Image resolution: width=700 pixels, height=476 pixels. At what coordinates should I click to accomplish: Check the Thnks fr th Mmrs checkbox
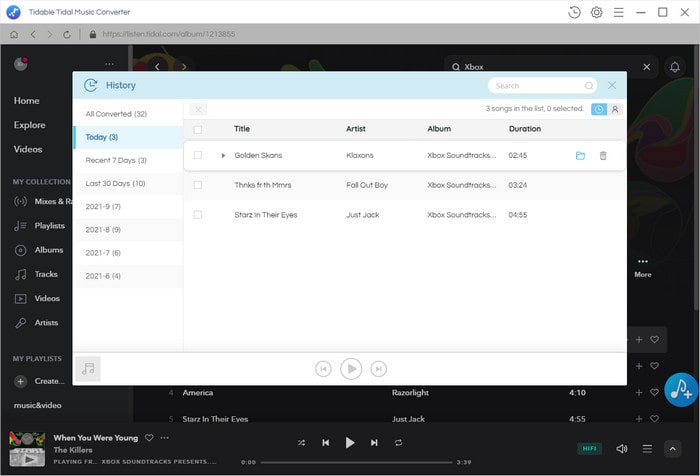(198, 185)
